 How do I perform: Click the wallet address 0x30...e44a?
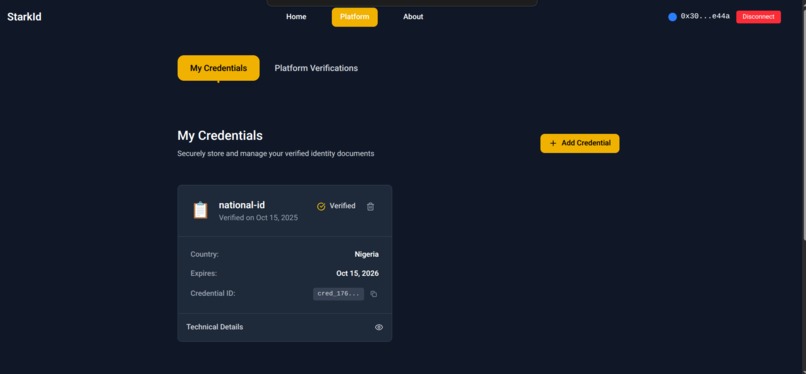tap(705, 16)
